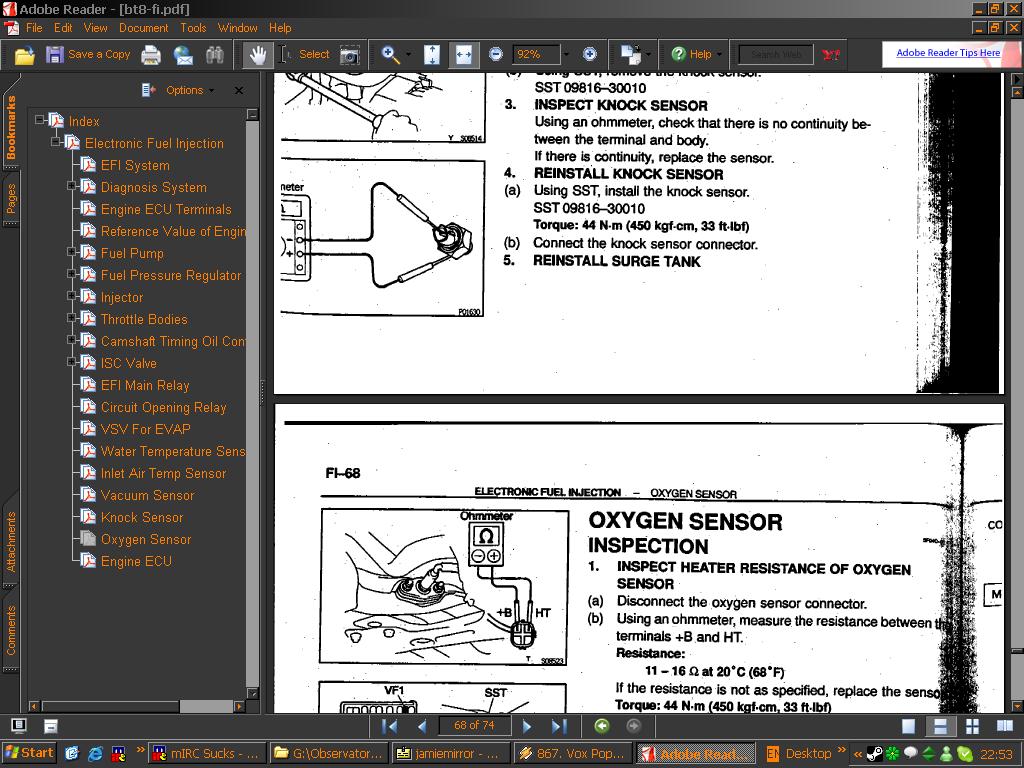This screenshot has width=1024, height=768.
Task: Open the Adobe Reader Tips Here link
Action: tap(947, 53)
